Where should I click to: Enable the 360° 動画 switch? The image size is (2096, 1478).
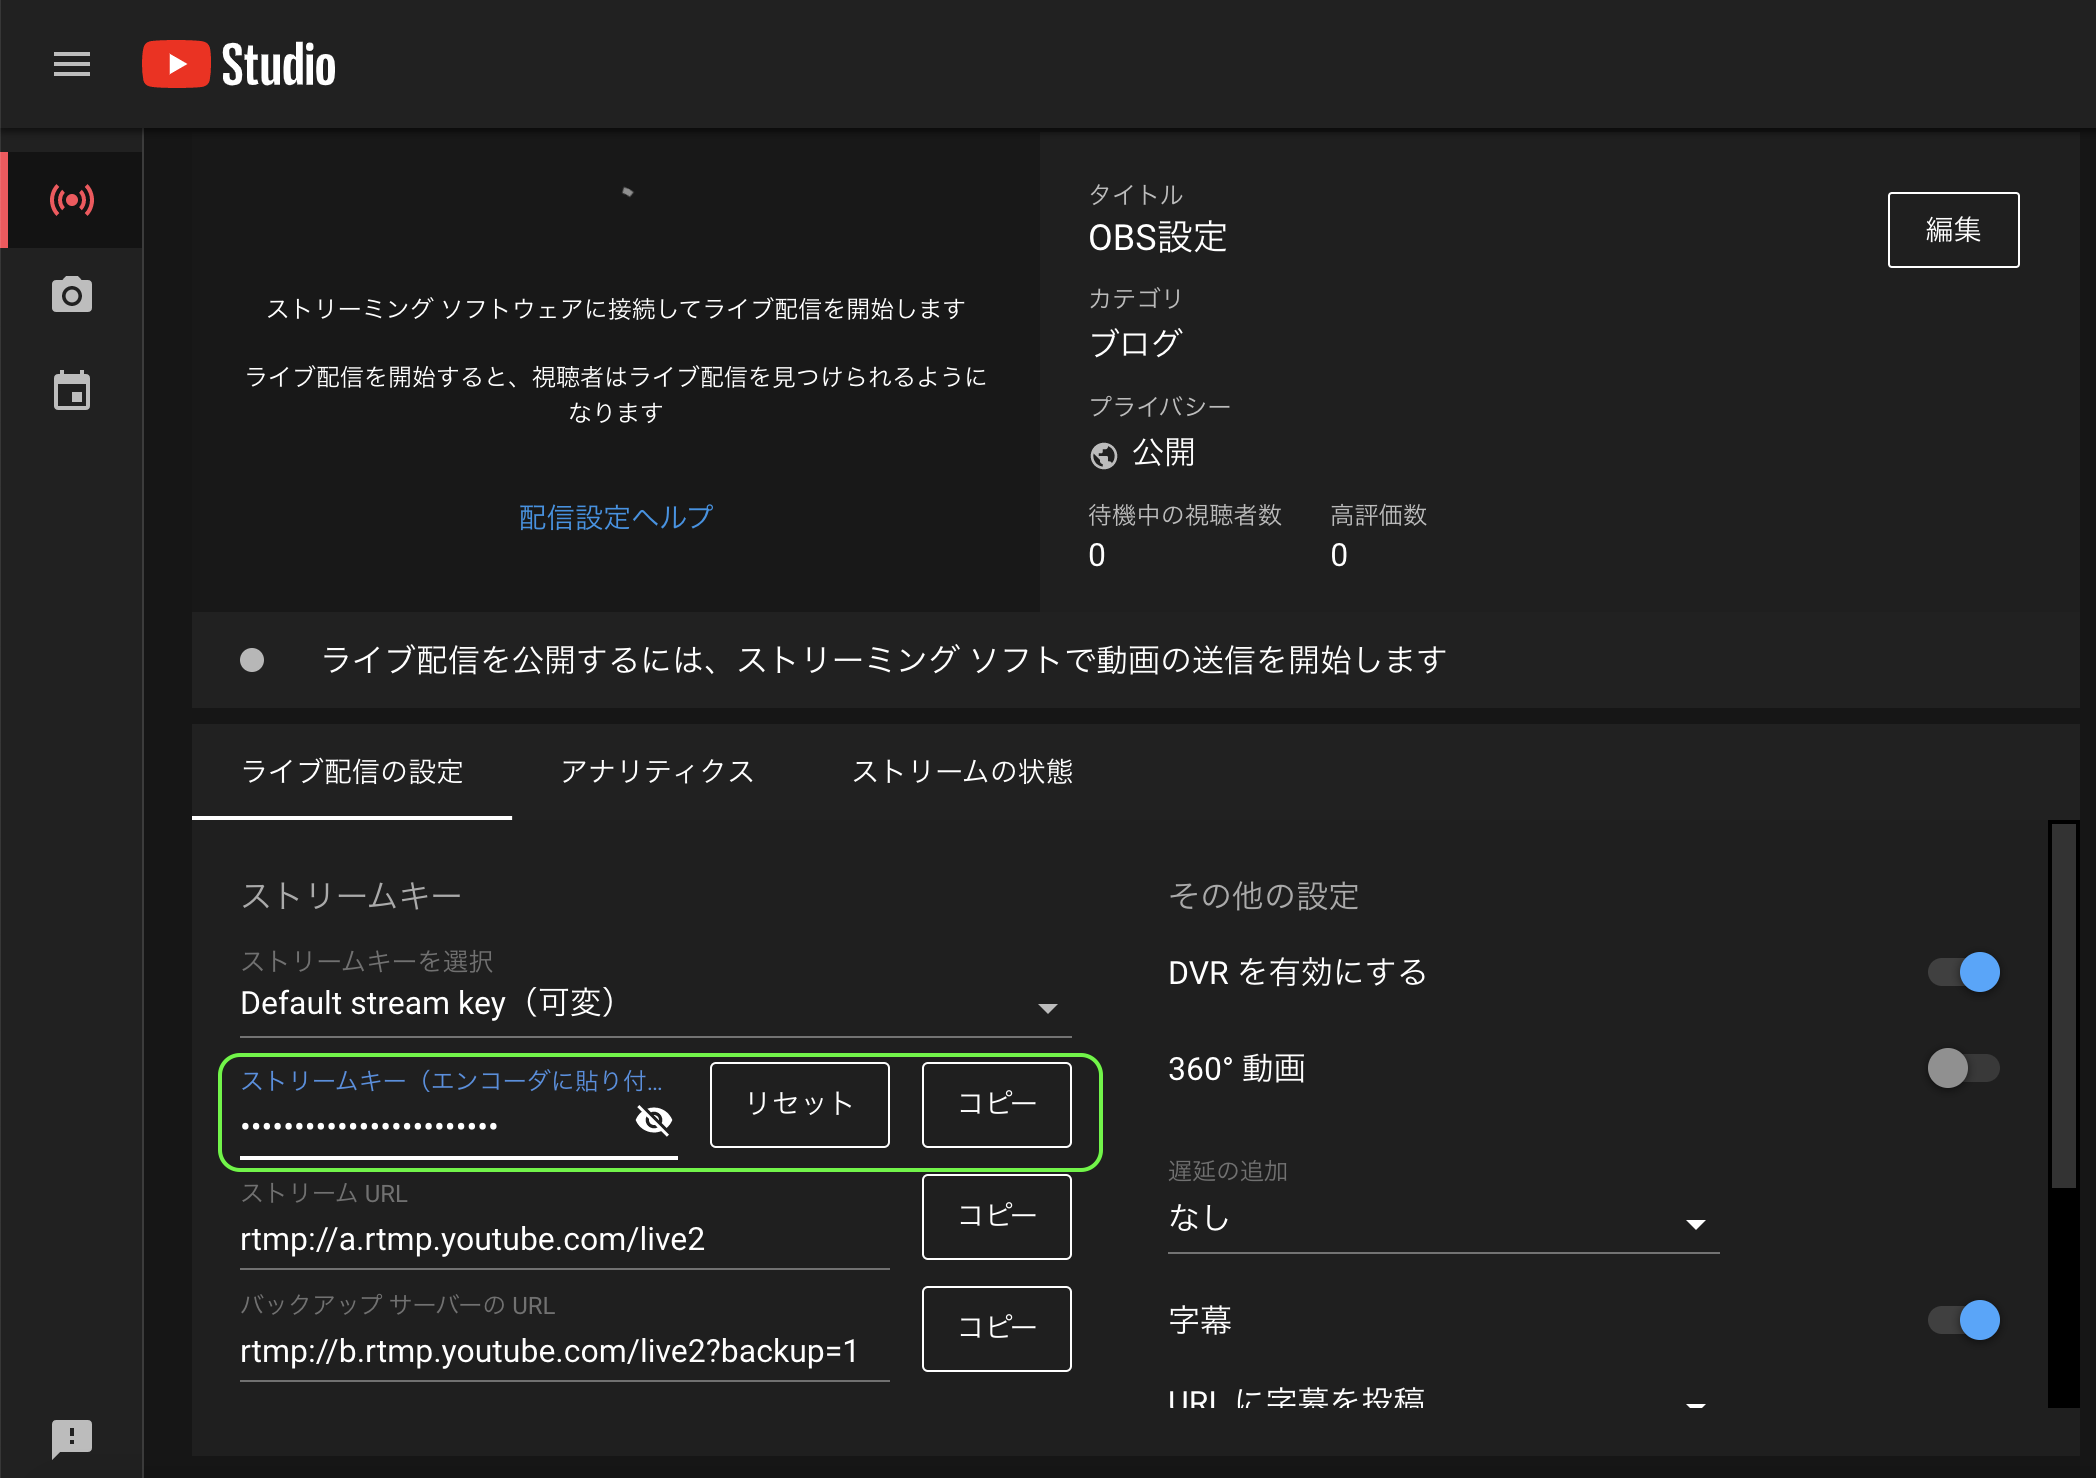pyautogui.click(x=1963, y=1068)
